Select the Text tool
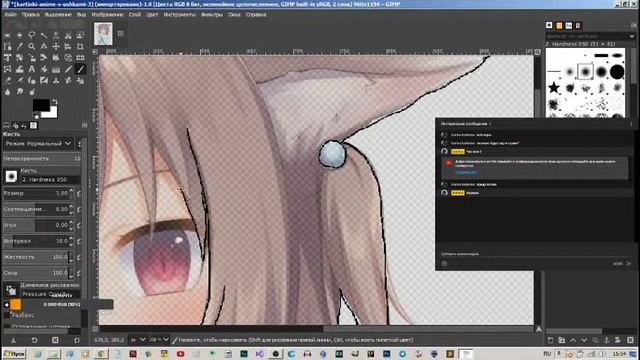Image resolution: width=640 pixels, height=360 pixels. [32, 69]
